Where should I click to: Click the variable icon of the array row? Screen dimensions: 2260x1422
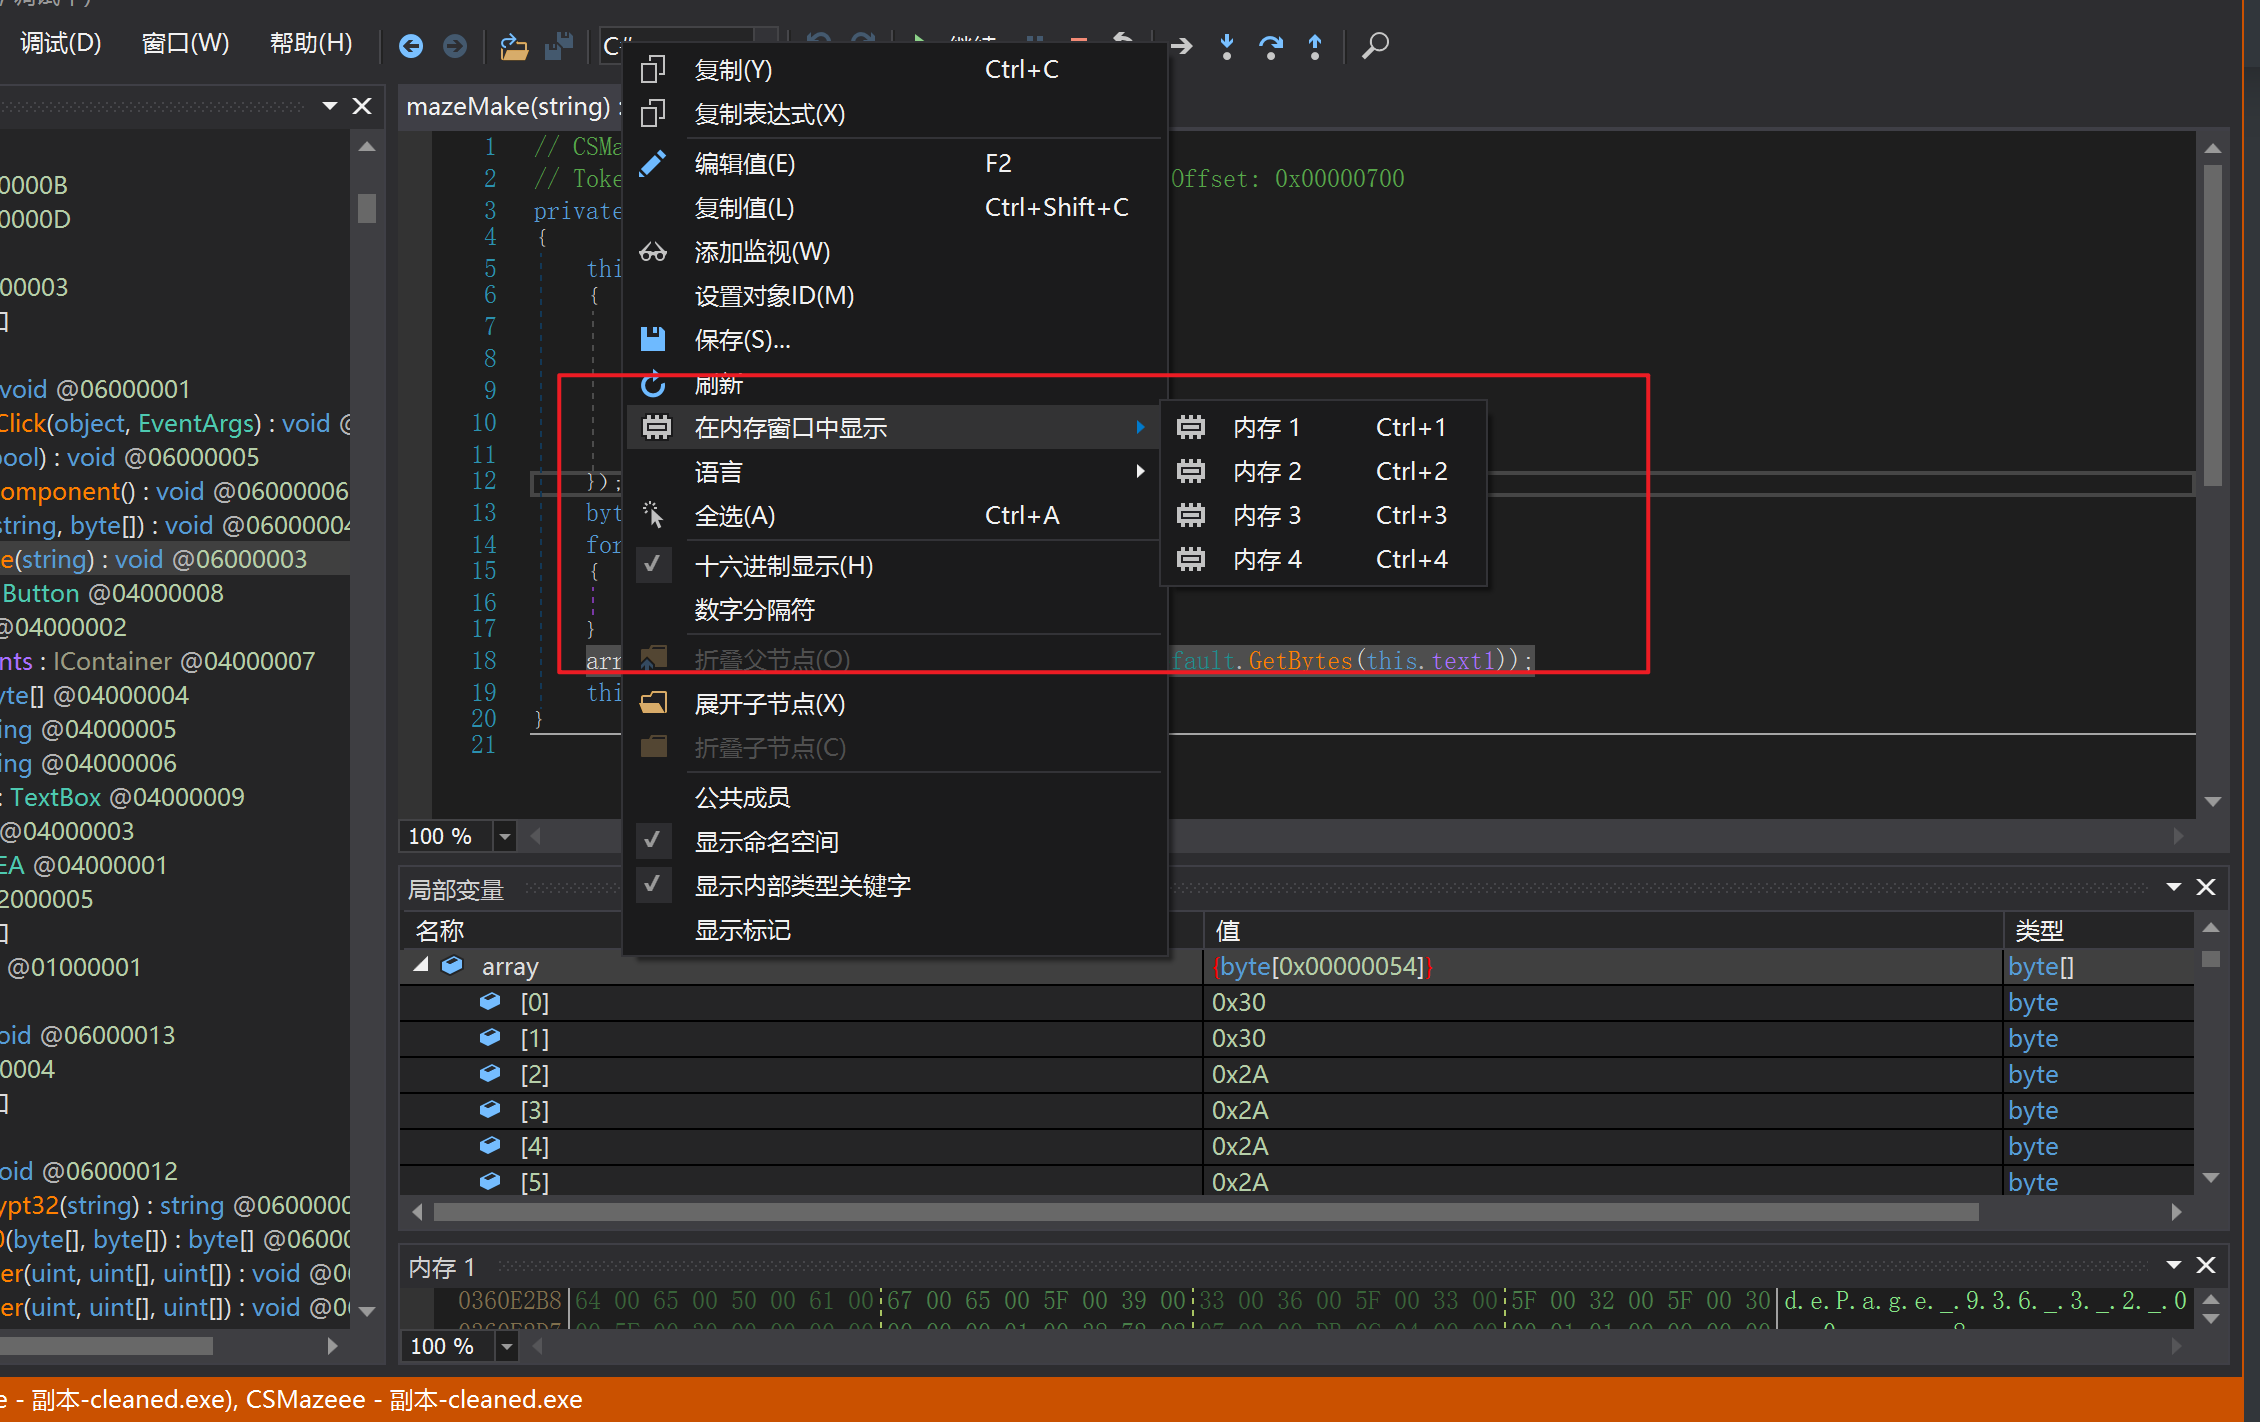pyautogui.click(x=452, y=965)
